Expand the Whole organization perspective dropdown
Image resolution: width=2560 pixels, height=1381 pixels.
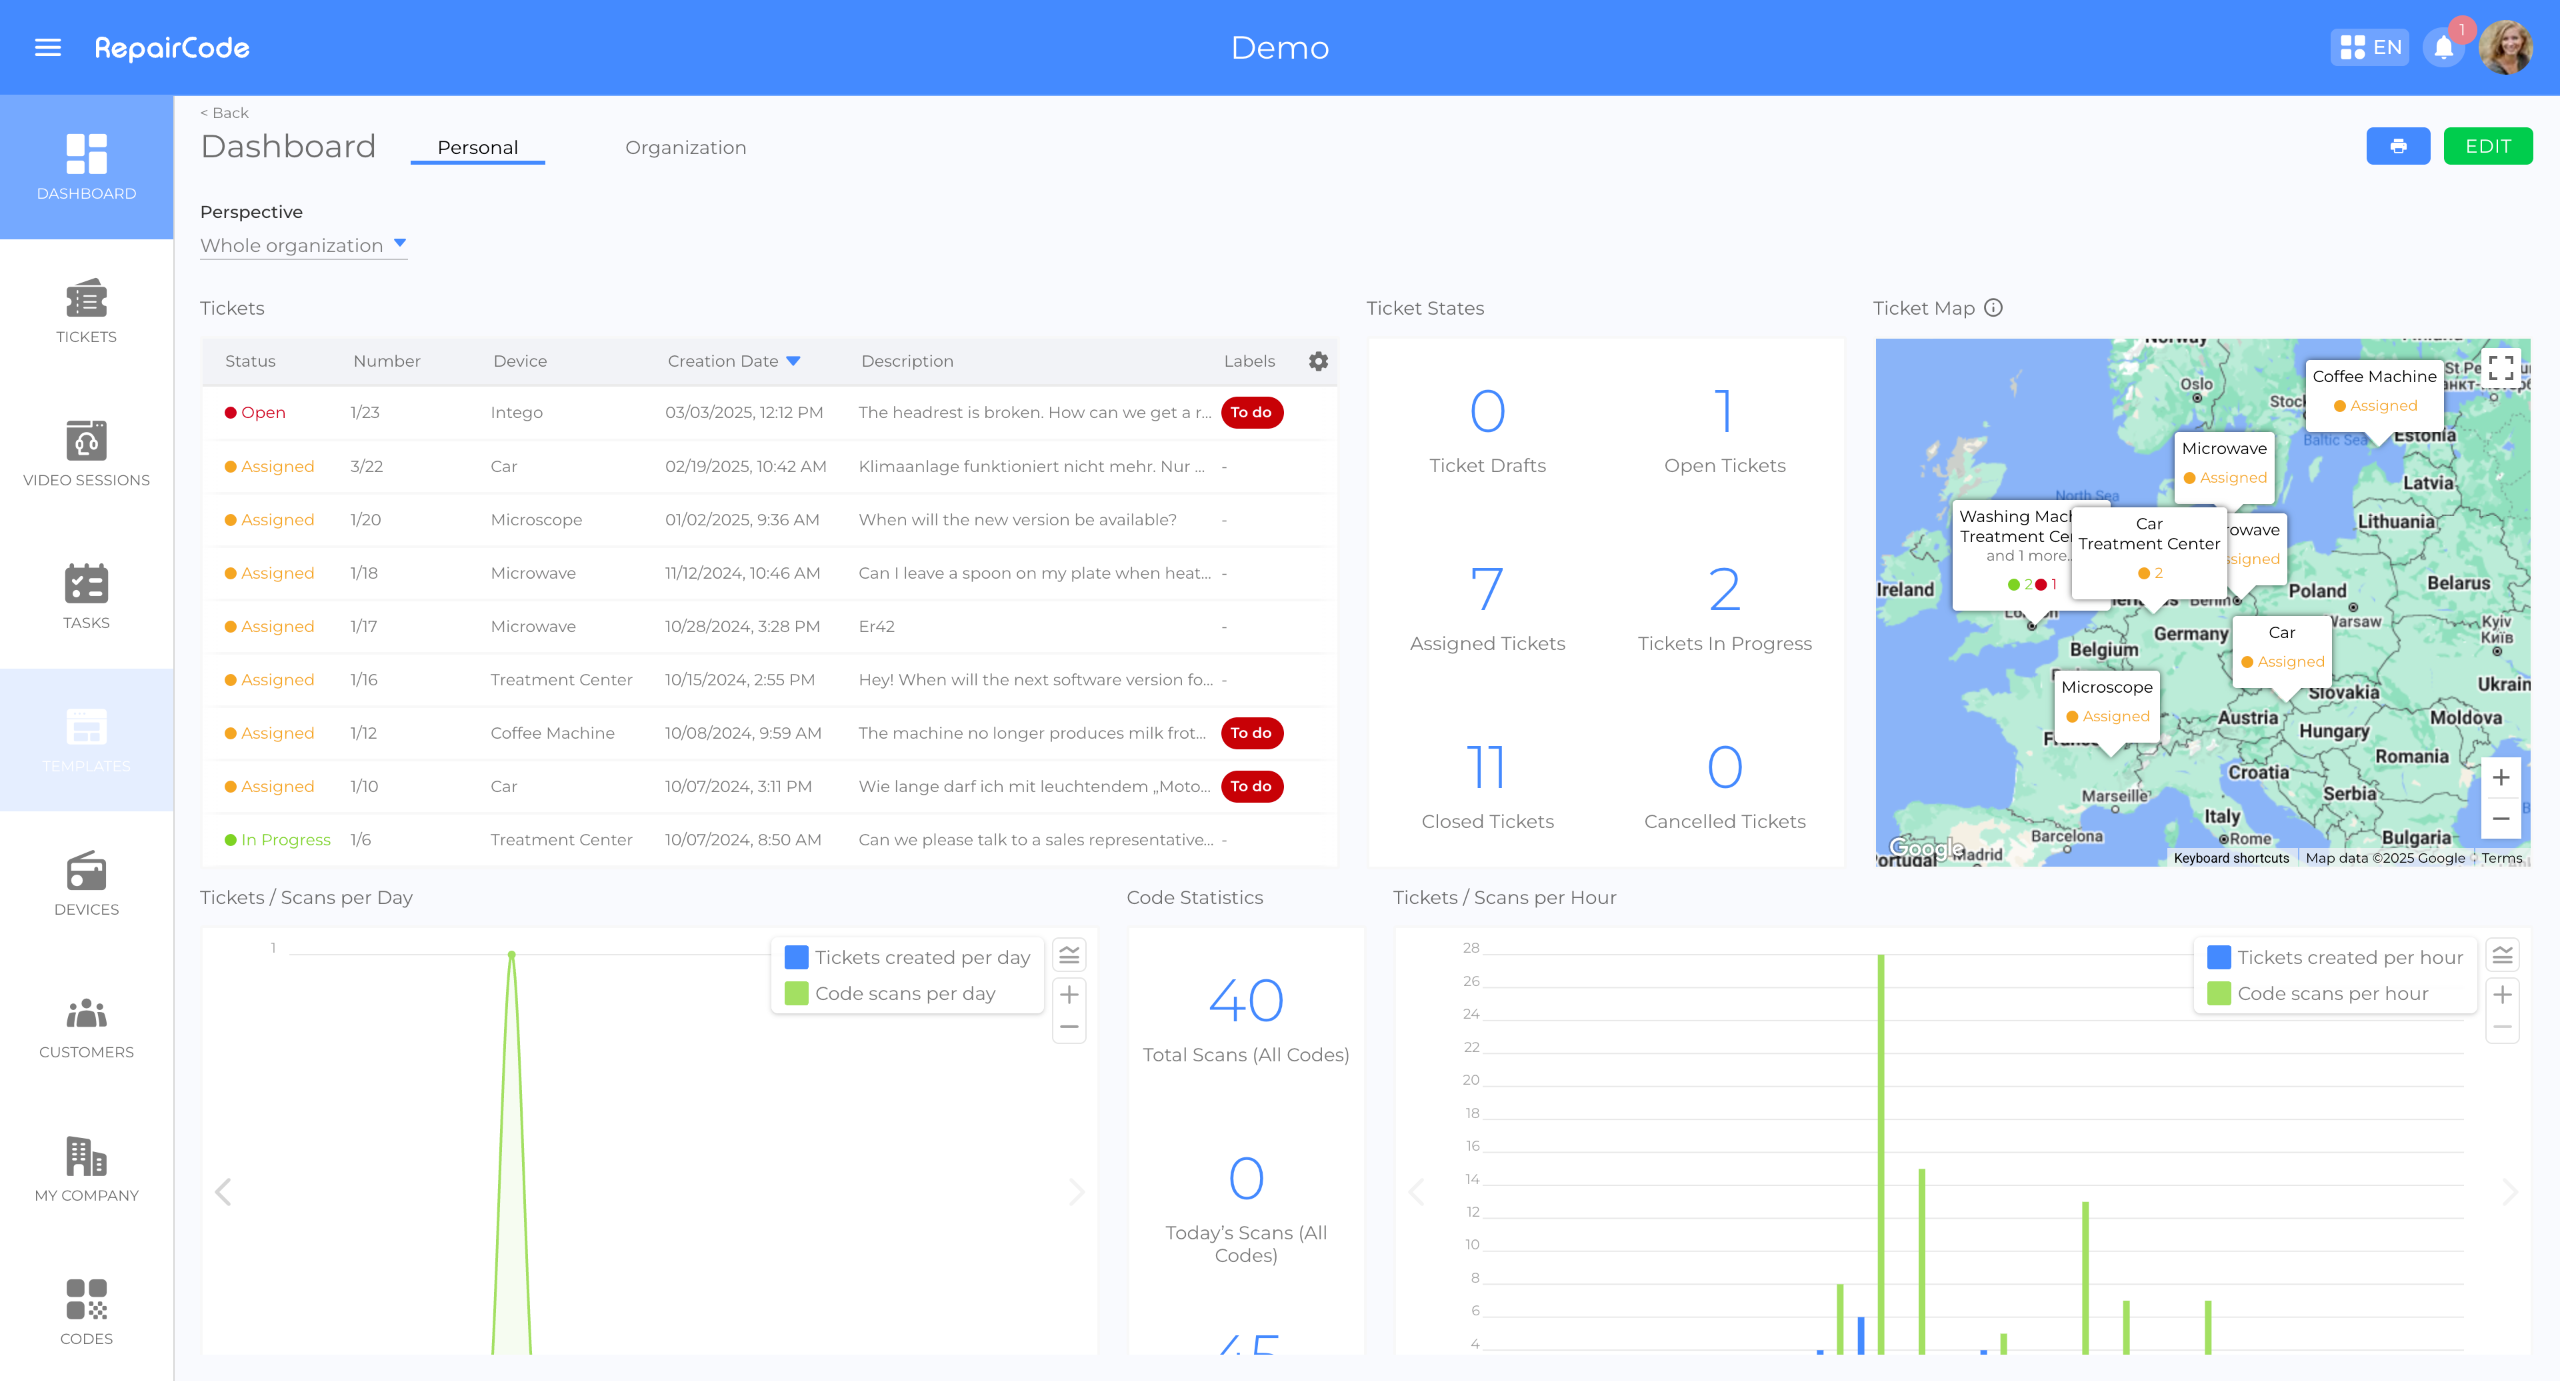(303, 245)
